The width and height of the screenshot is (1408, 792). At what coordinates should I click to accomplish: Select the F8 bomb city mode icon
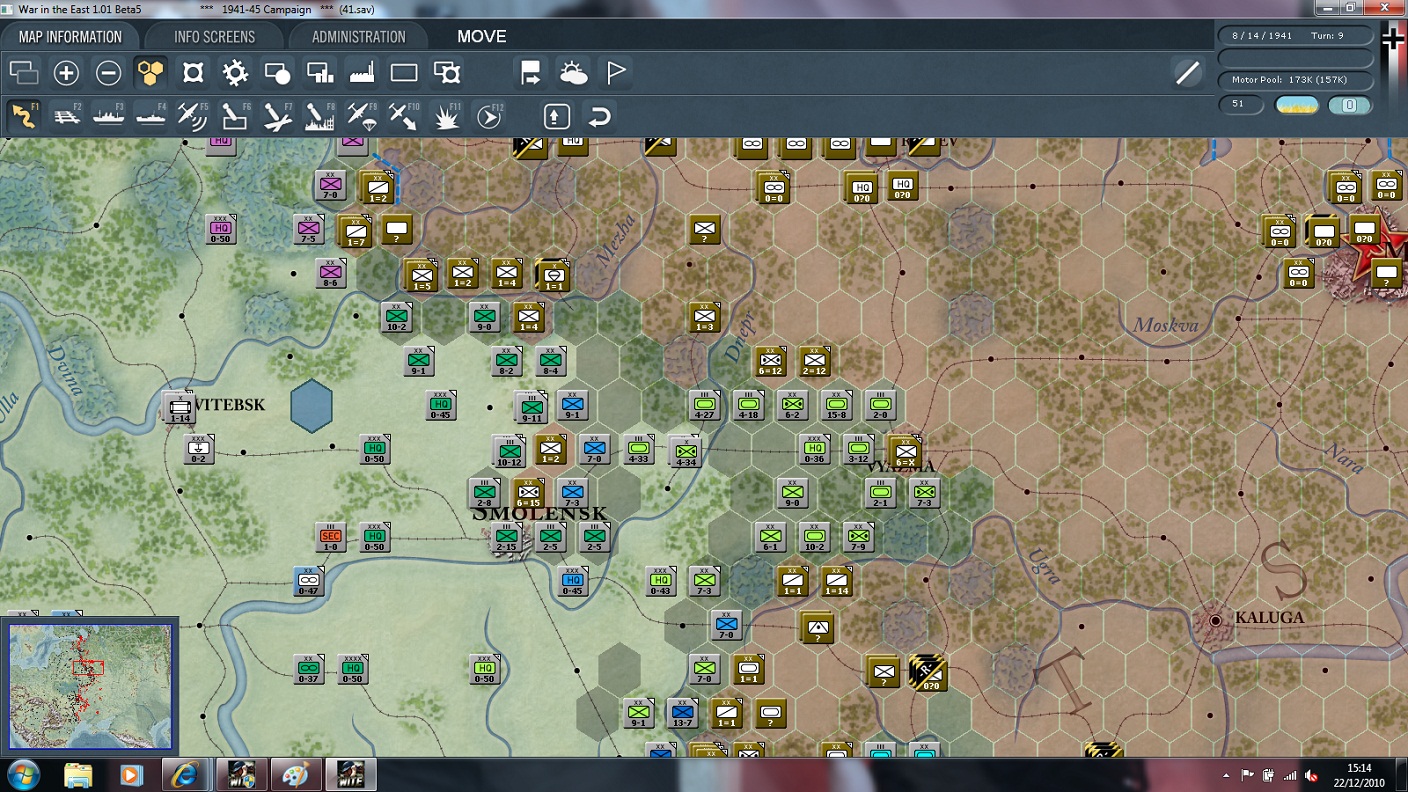[x=319, y=116]
